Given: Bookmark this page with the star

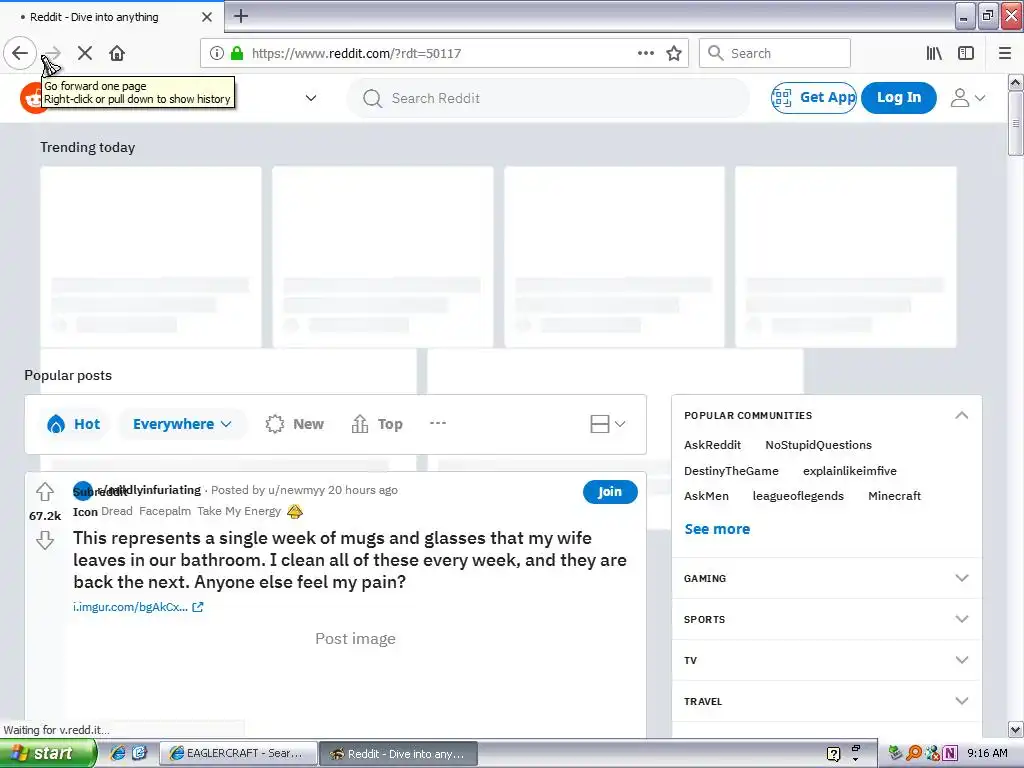Looking at the screenshot, I should click(674, 53).
